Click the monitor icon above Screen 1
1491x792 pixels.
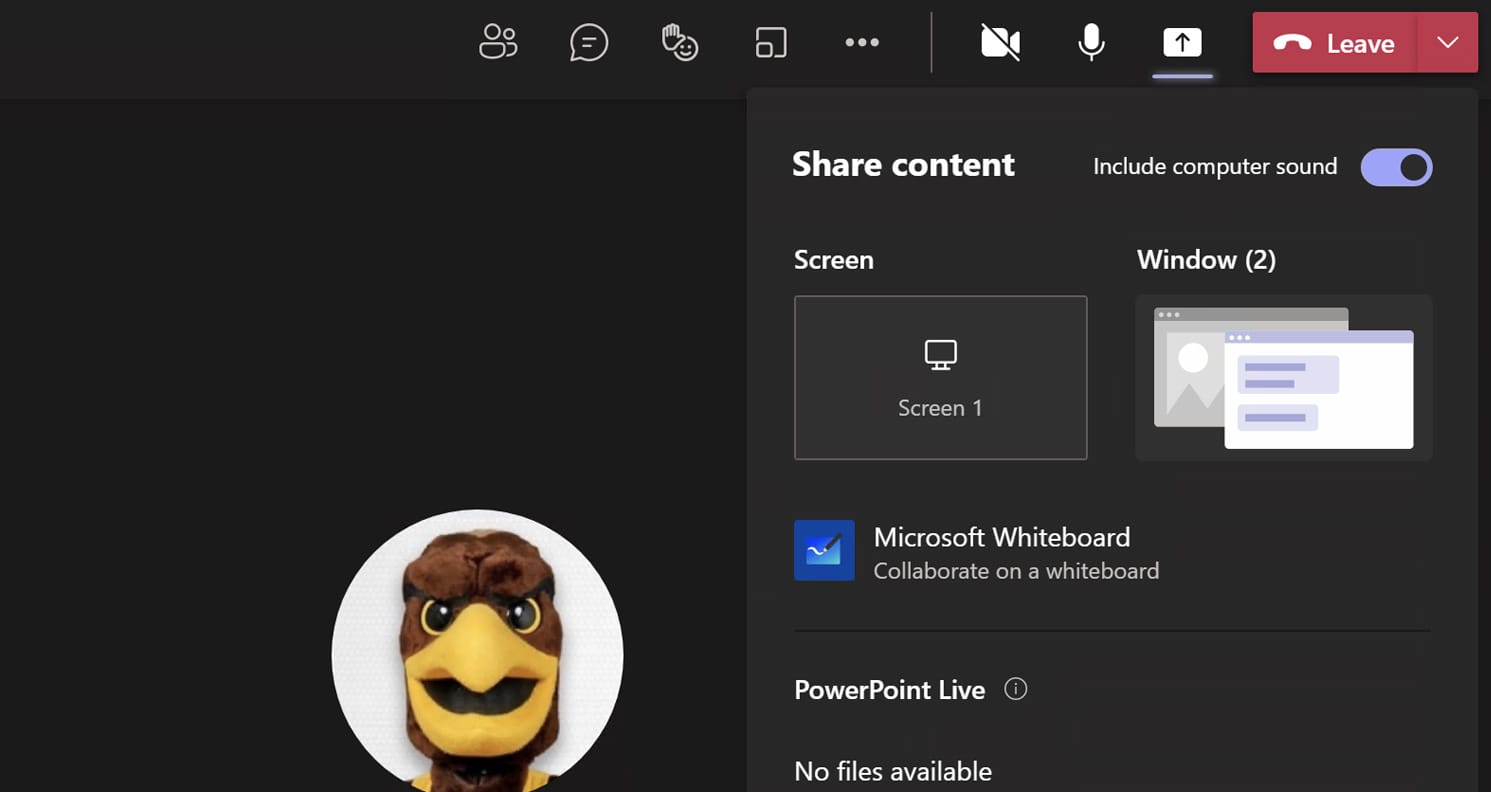pyautogui.click(x=940, y=354)
